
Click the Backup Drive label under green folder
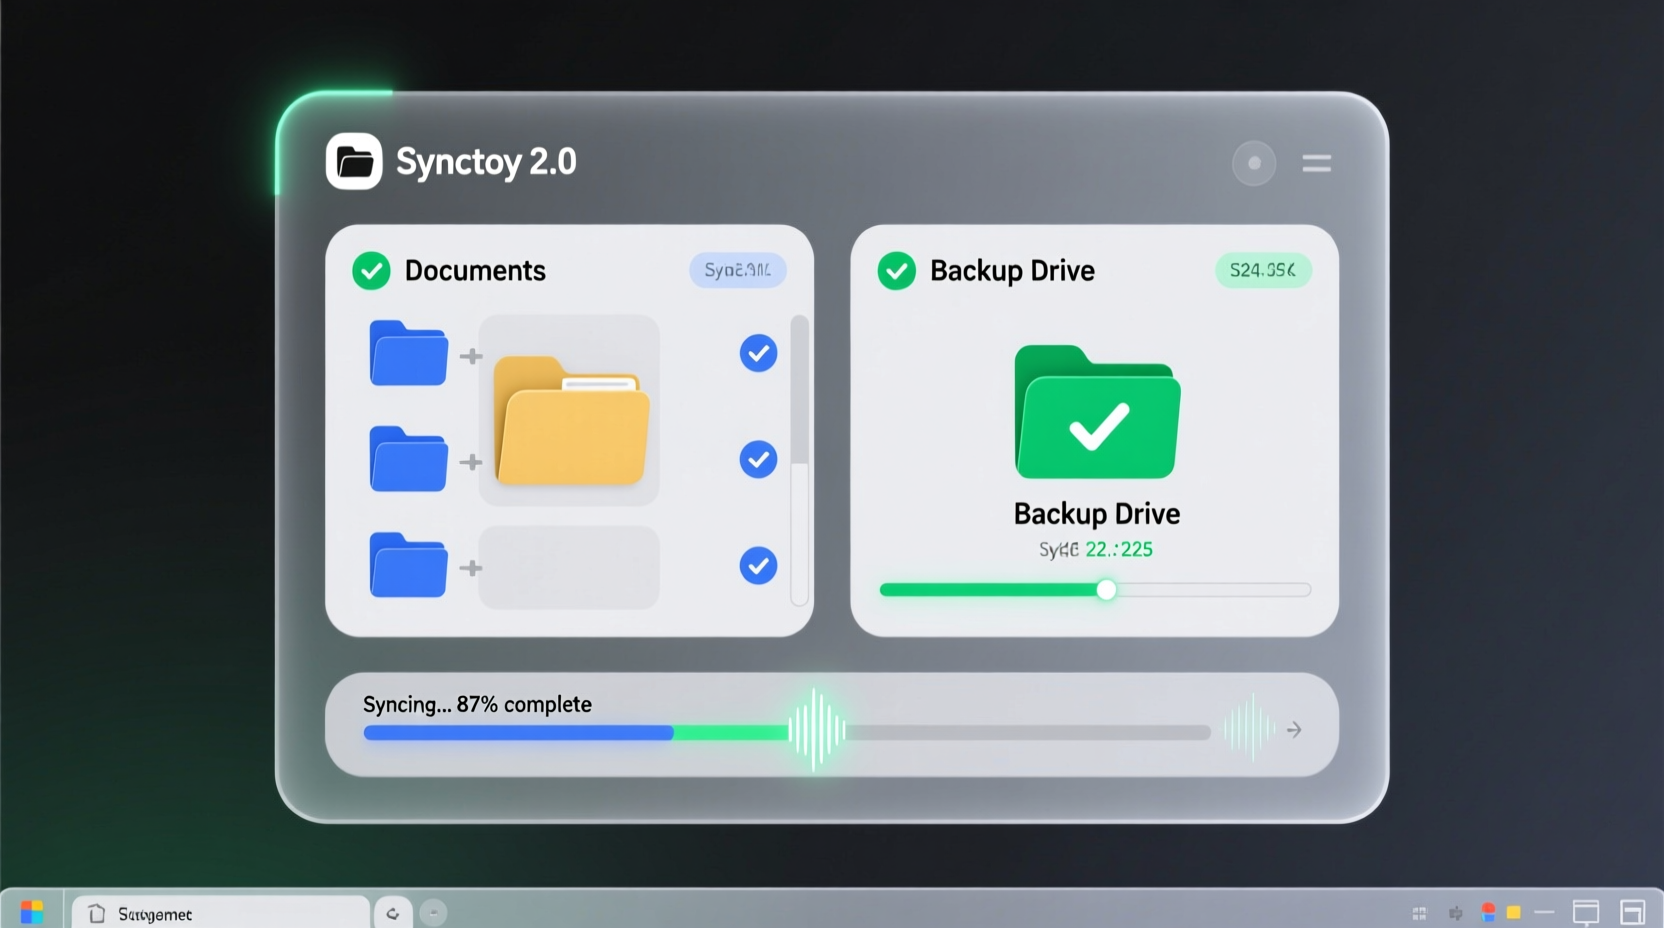coord(1097,514)
